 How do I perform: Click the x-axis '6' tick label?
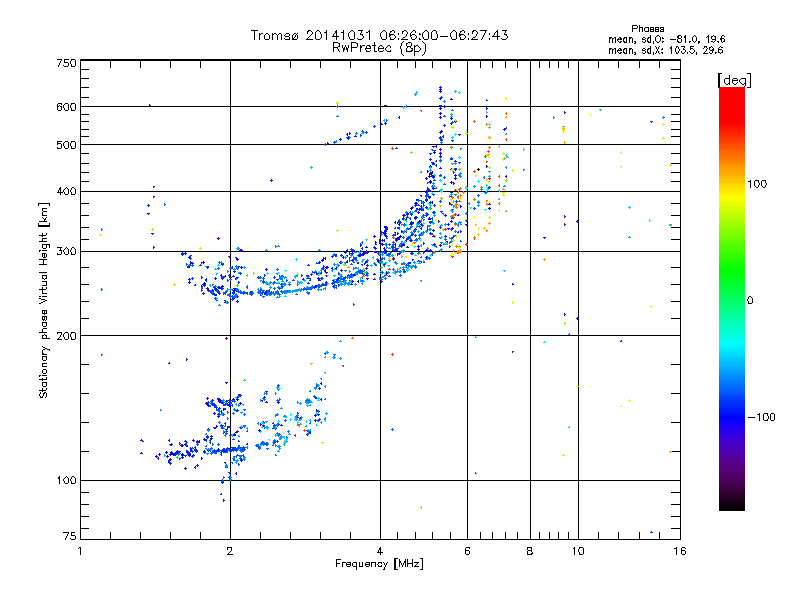click(x=467, y=551)
